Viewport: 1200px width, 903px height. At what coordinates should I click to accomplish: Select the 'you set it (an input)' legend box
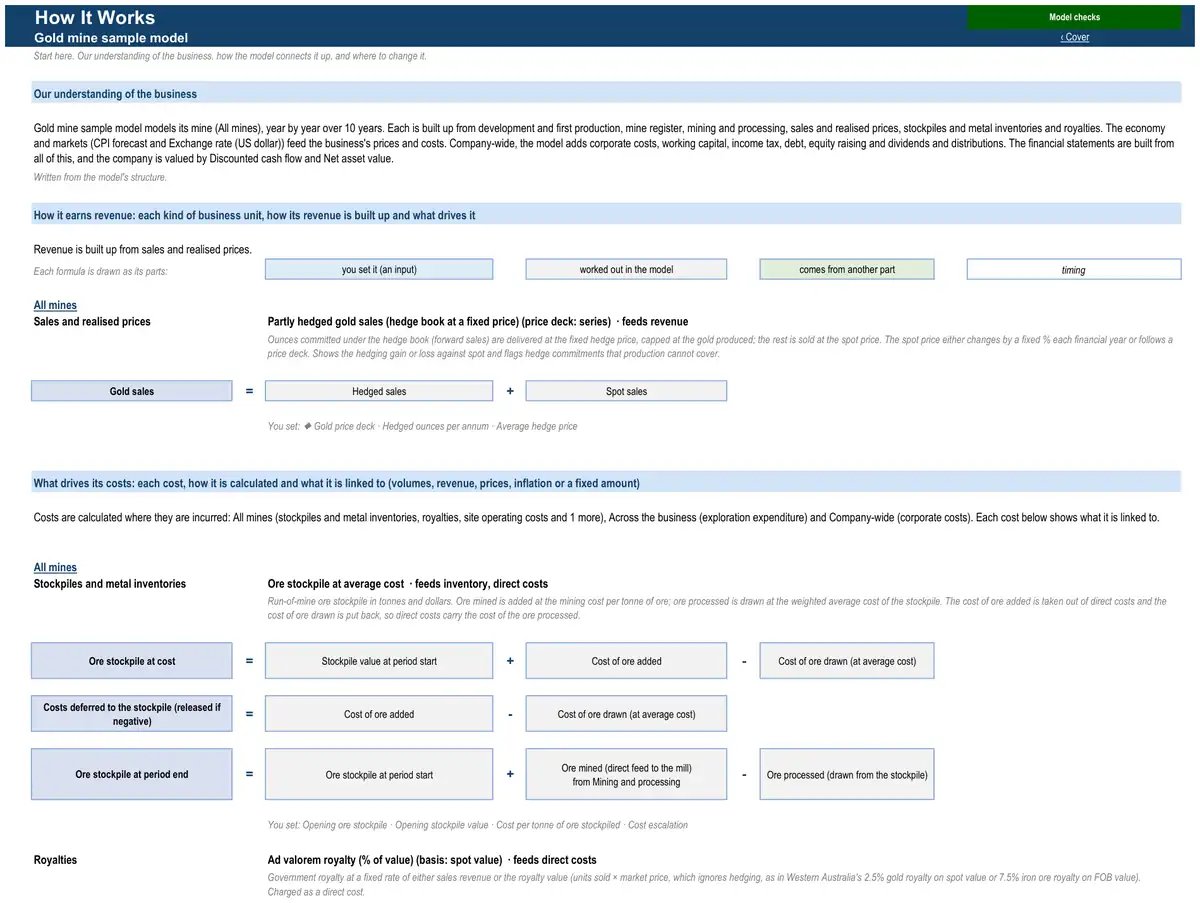[x=379, y=269]
